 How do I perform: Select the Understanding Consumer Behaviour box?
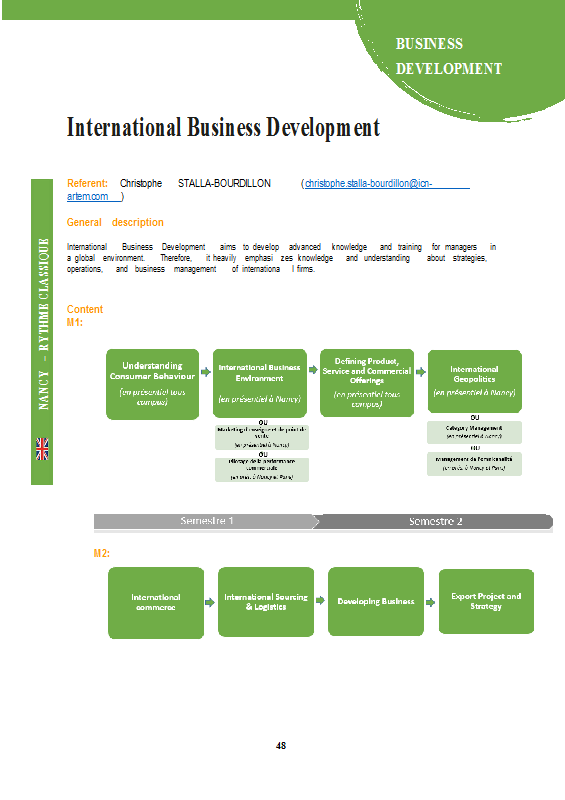(x=152, y=384)
